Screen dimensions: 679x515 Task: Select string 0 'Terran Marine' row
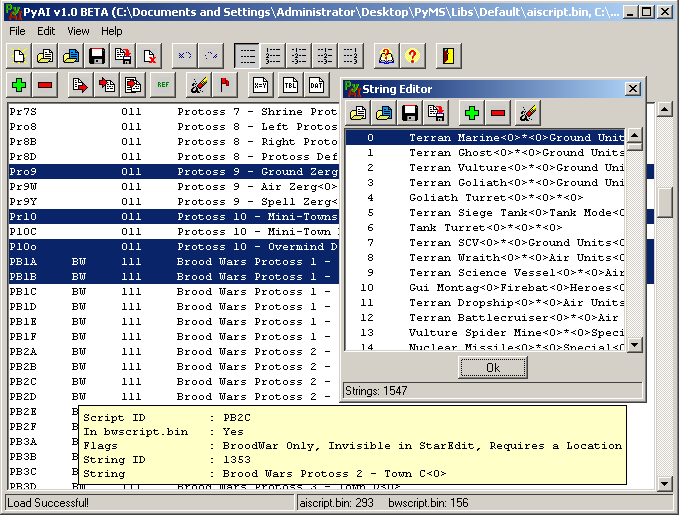[485, 138]
